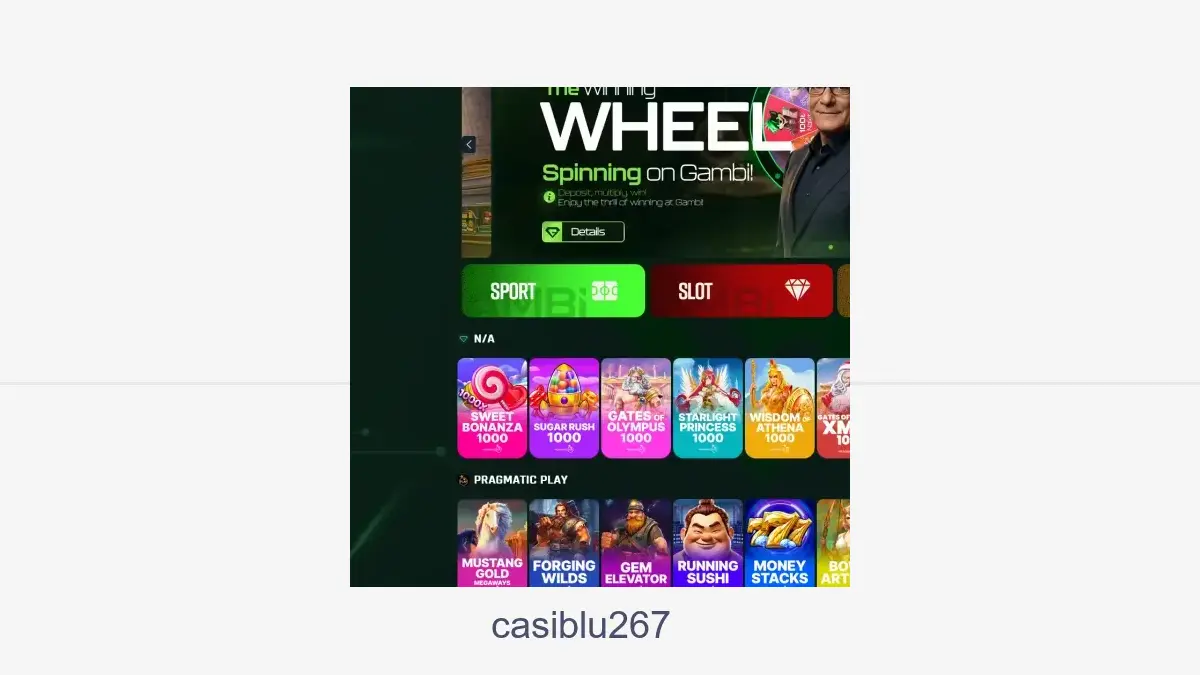Open Forging Wilds game tile
The height and width of the screenshot is (675, 1200).
pos(564,543)
